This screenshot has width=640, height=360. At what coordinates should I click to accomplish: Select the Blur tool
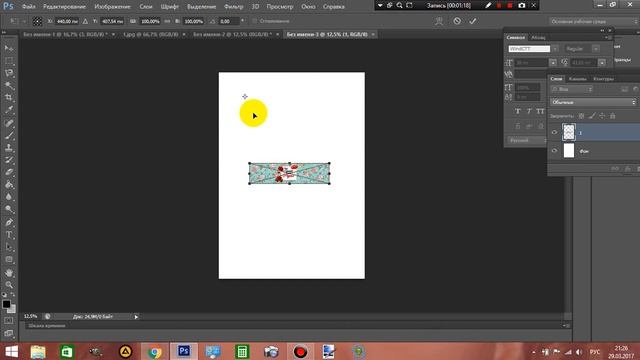tap(9, 197)
